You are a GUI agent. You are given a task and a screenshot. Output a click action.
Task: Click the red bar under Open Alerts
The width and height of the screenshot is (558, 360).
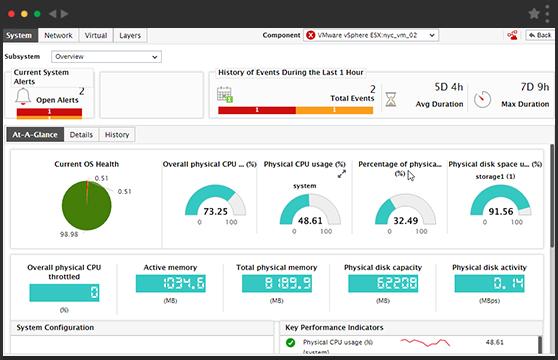(49, 112)
